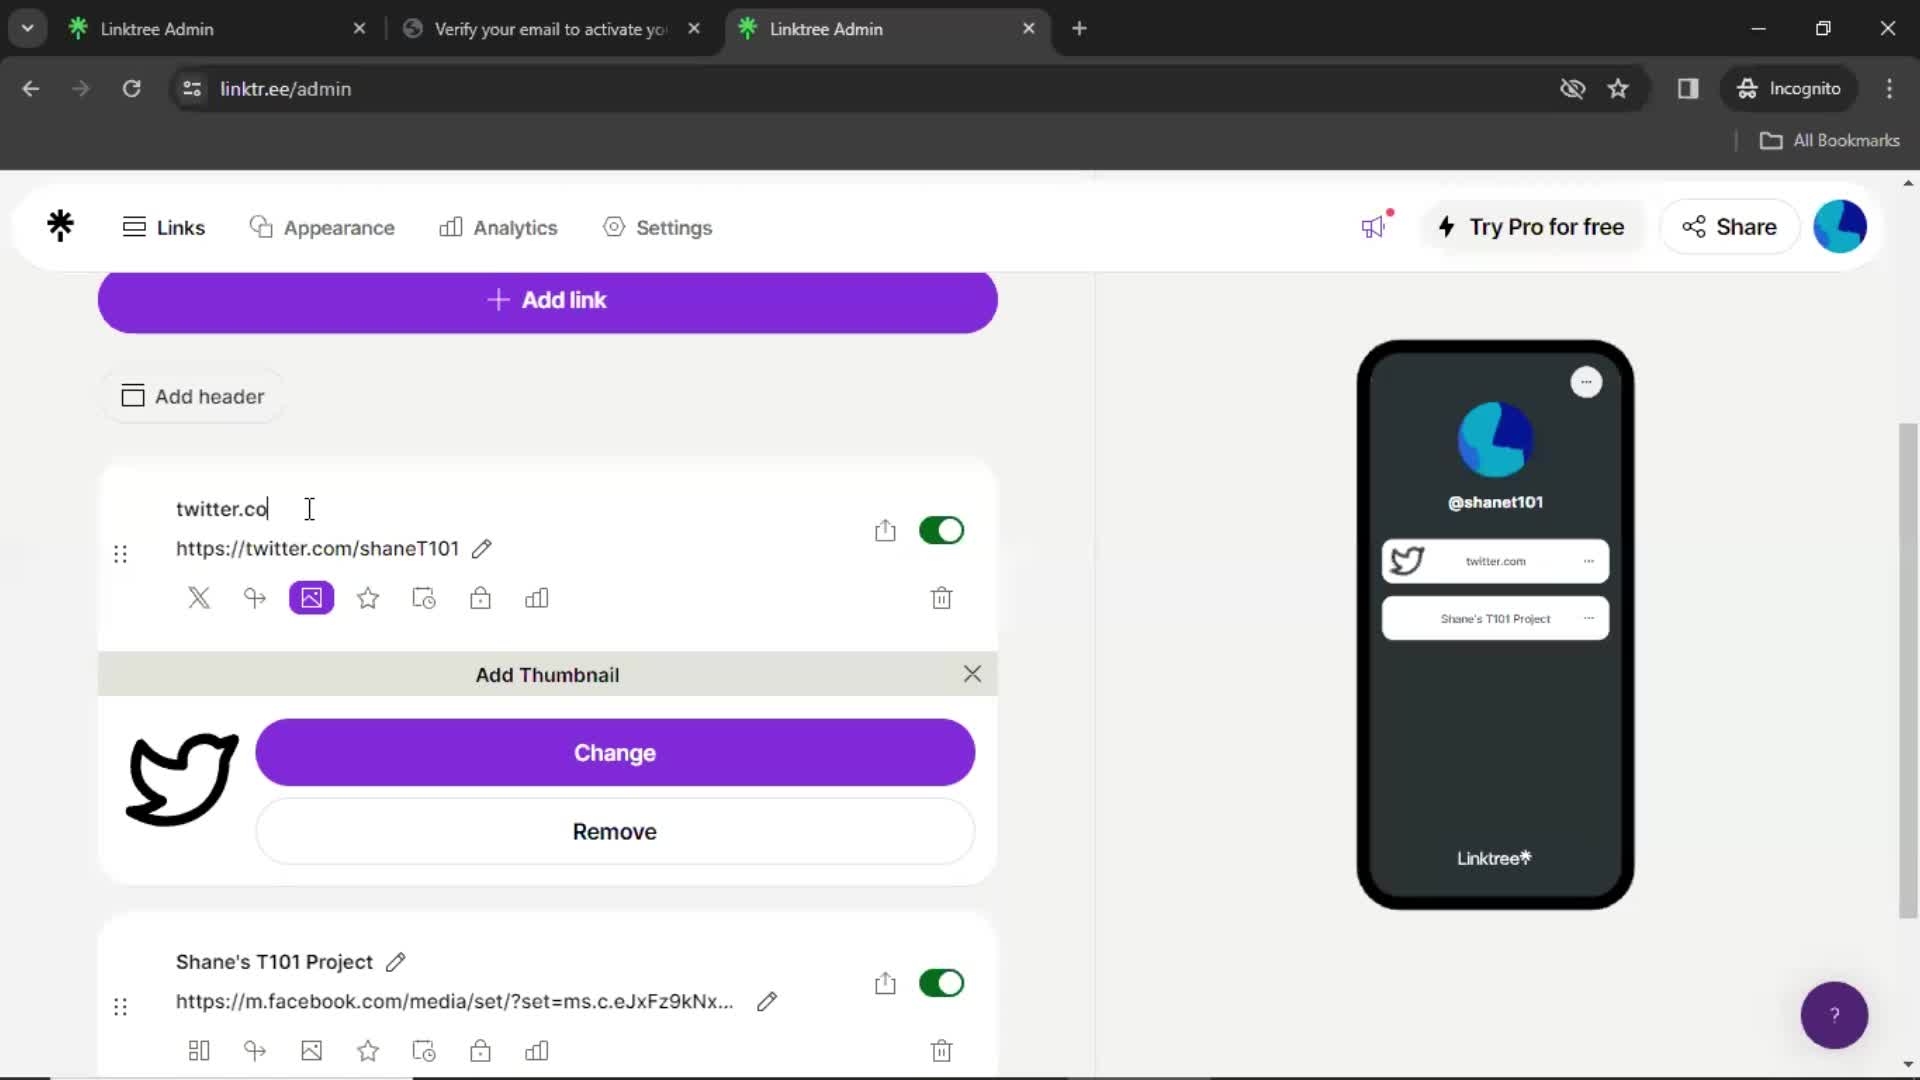Image resolution: width=1920 pixels, height=1080 pixels.
Task: Open lock icon on Shane's T101 Project
Action: click(x=480, y=1051)
